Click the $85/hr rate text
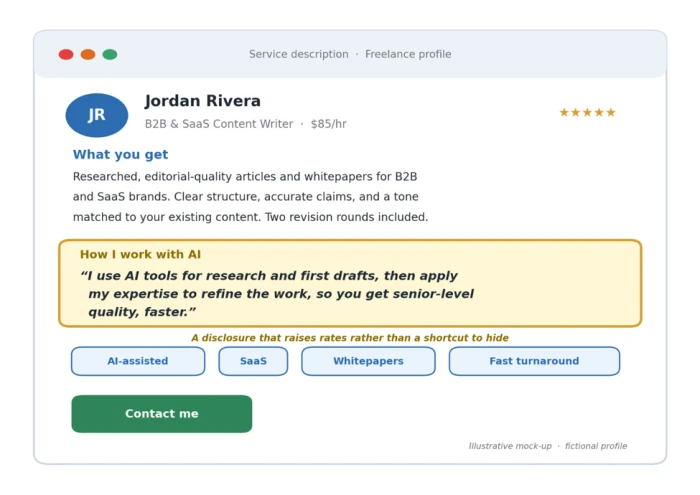Screen dimensions: 700x495 (x=329, y=124)
